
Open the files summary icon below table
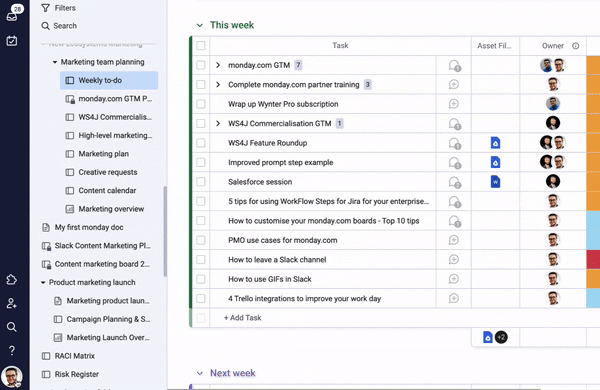tap(488, 337)
